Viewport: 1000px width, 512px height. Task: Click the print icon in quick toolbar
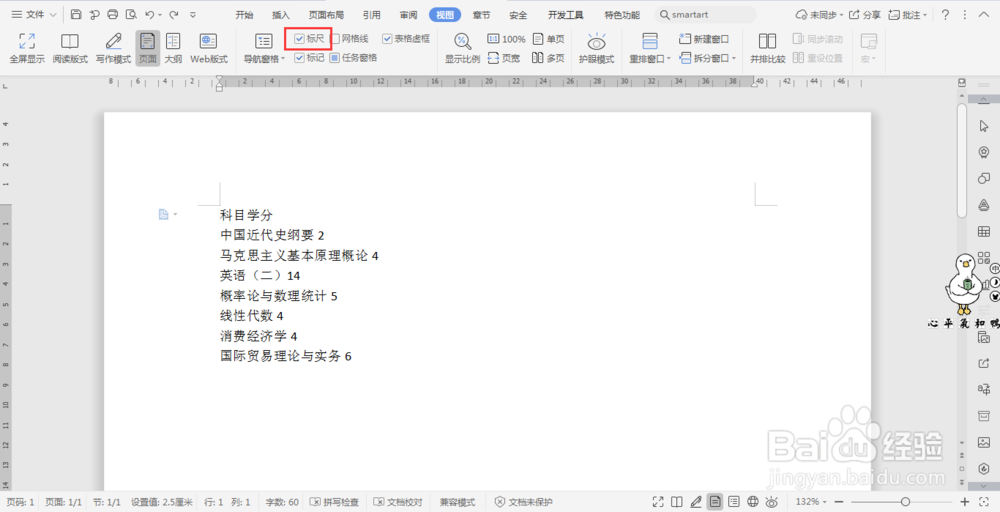tap(113, 14)
